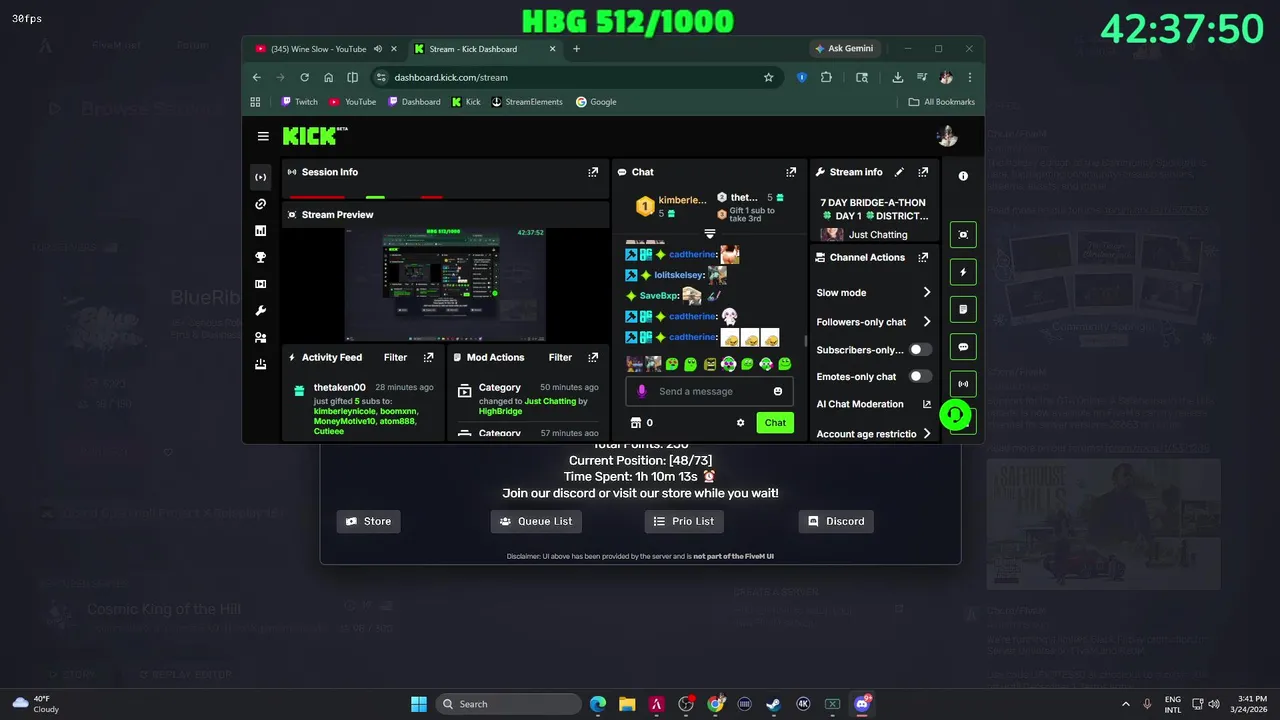
Task: Open the StreamElements bookmark
Action: pos(527,102)
